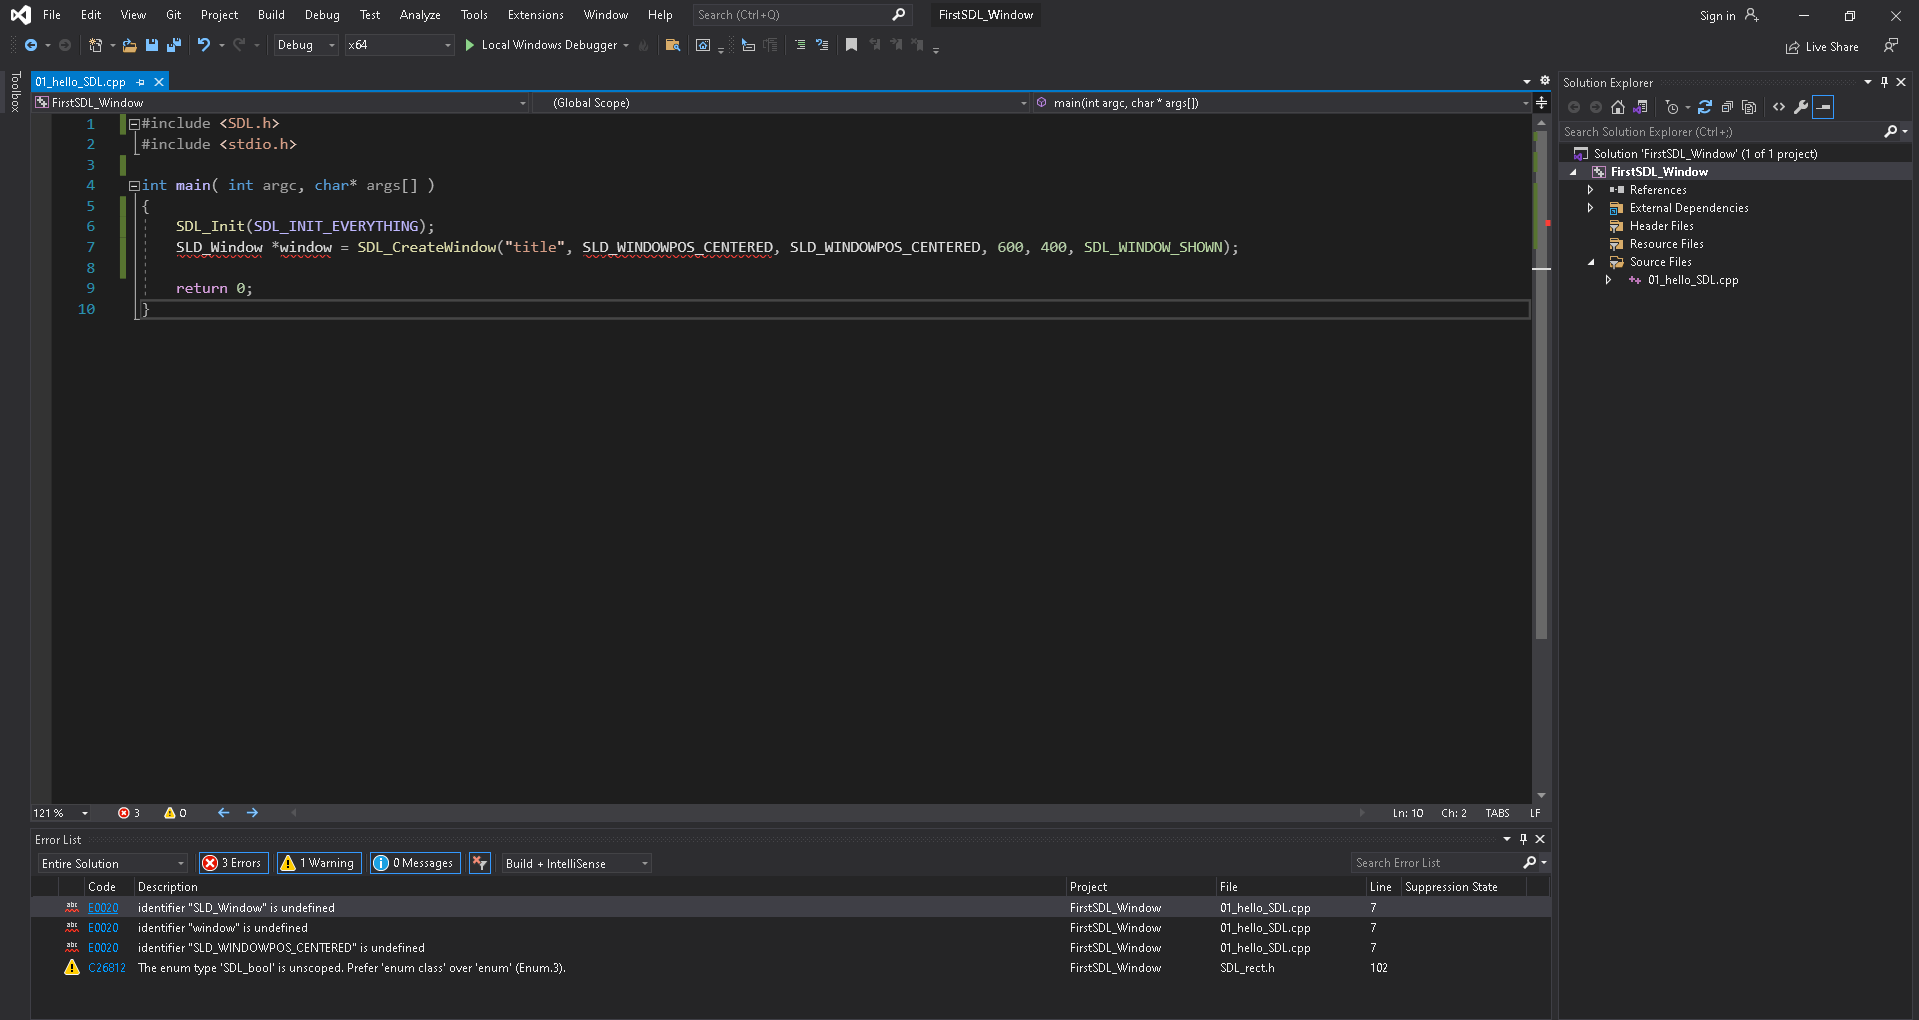Open Pending Changes Filter clock icon
This screenshot has width=1919, height=1020.
(x=1672, y=107)
